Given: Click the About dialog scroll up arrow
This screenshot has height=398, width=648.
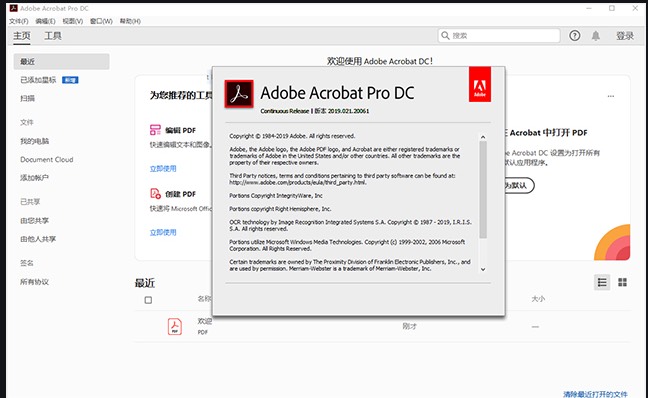Looking at the screenshot, I should click(x=483, y=137).
